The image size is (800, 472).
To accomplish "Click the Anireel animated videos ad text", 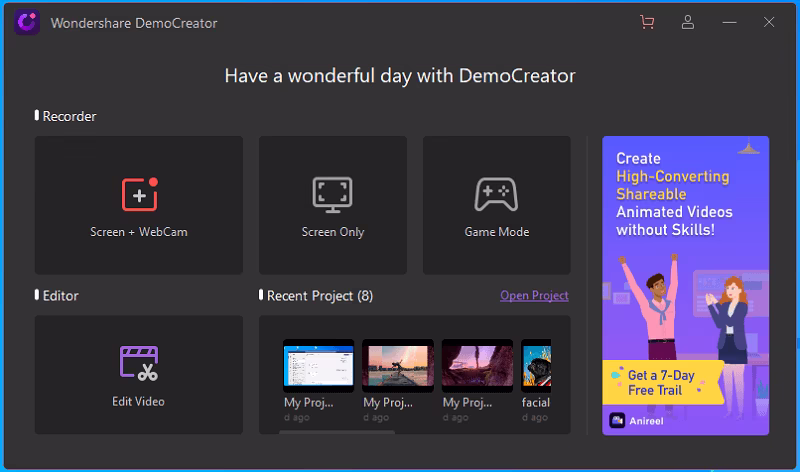I will click(674, 194).
